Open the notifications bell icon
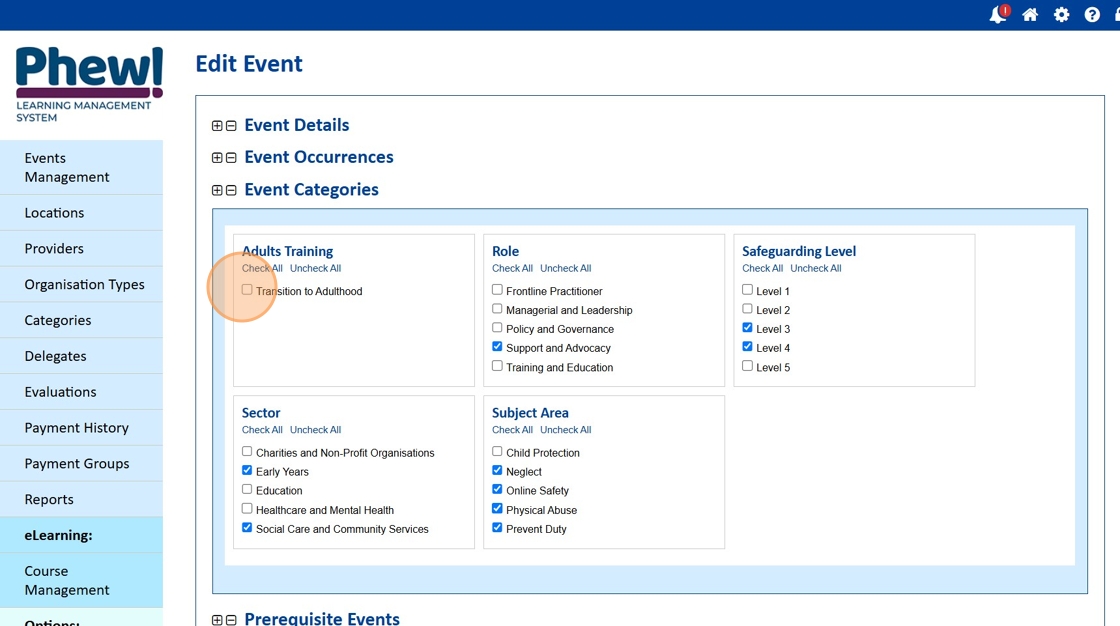Screen dimensions: 1120x626 [997, 15]
